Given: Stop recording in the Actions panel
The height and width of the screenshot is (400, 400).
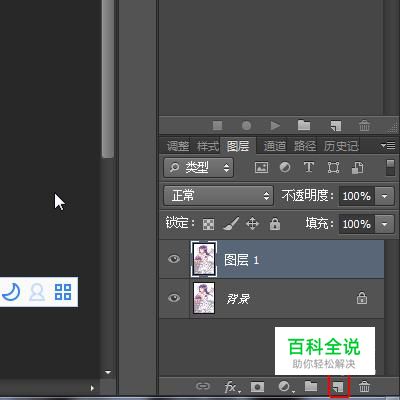Looking at the screenshot, I should coord(218,126).
